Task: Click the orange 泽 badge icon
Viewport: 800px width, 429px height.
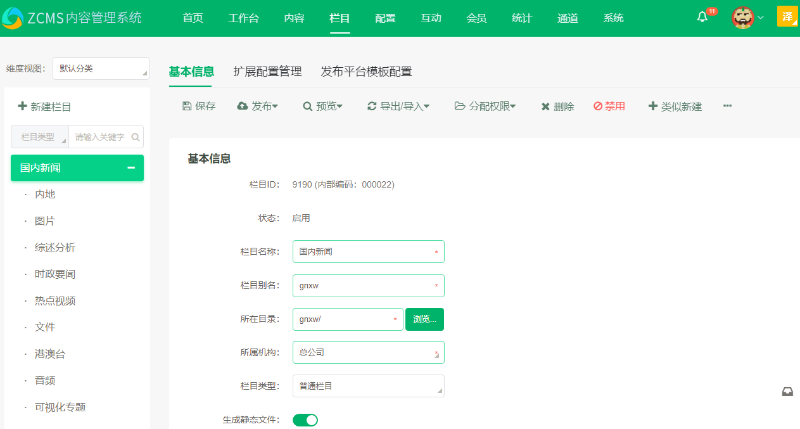Action: tap(788, 16)
